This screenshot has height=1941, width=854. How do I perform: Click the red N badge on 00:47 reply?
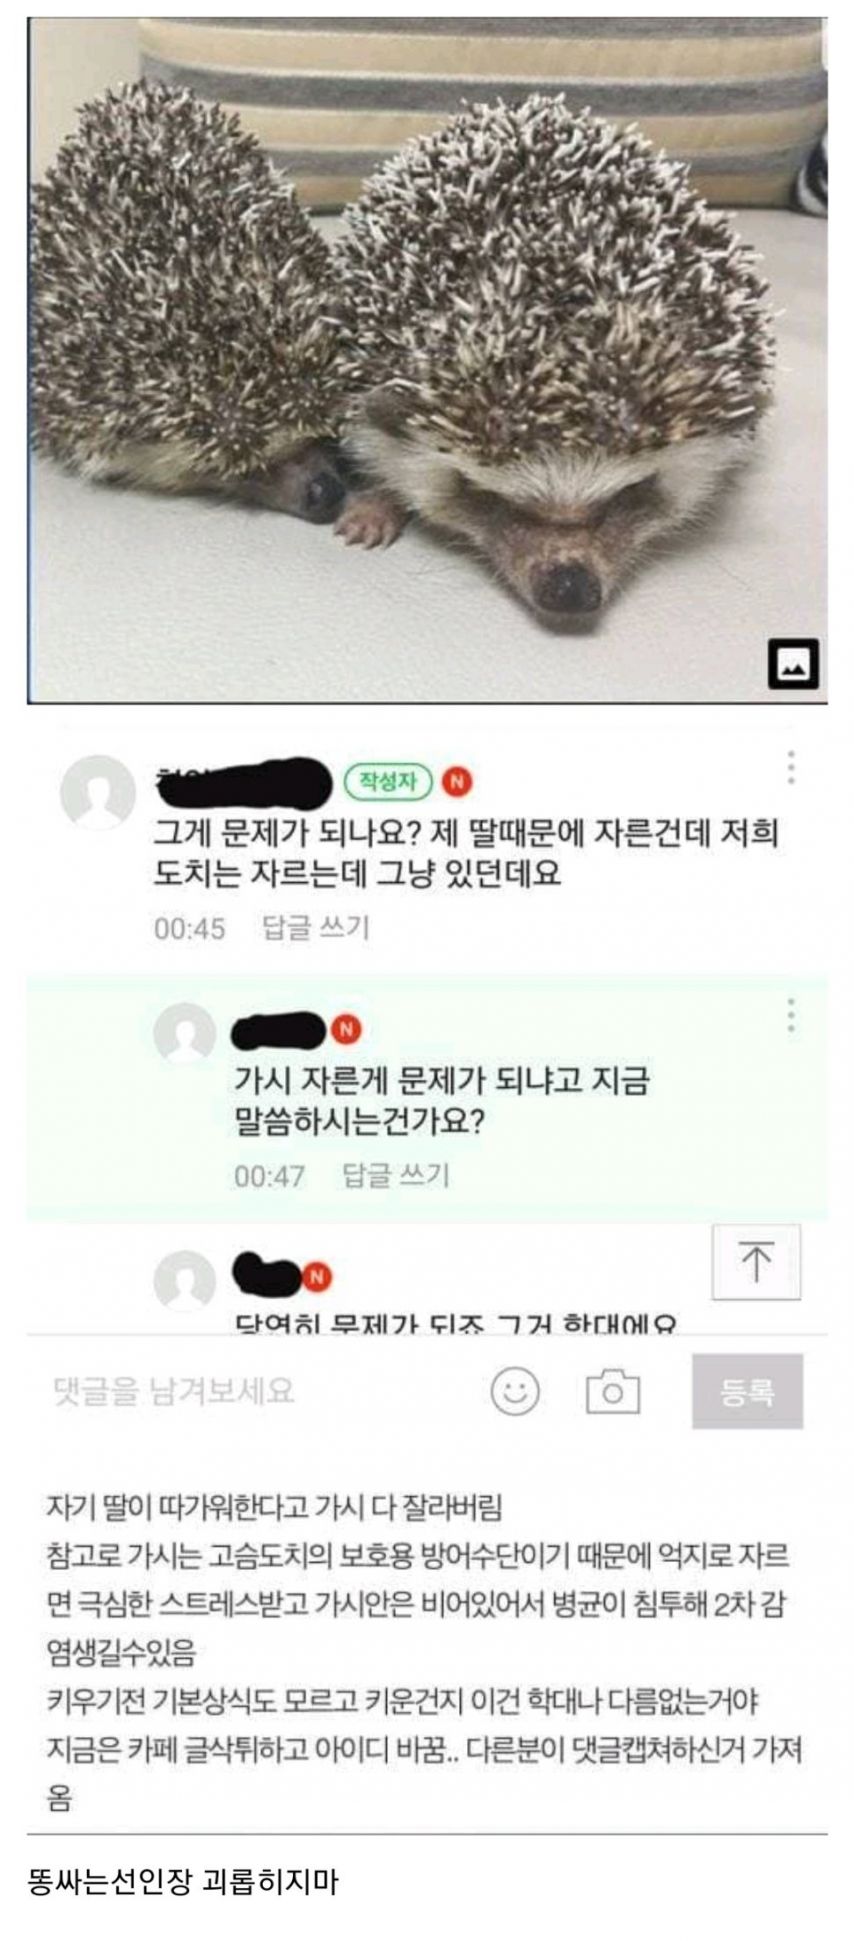pyautogui.click(x=346, y=1028)
